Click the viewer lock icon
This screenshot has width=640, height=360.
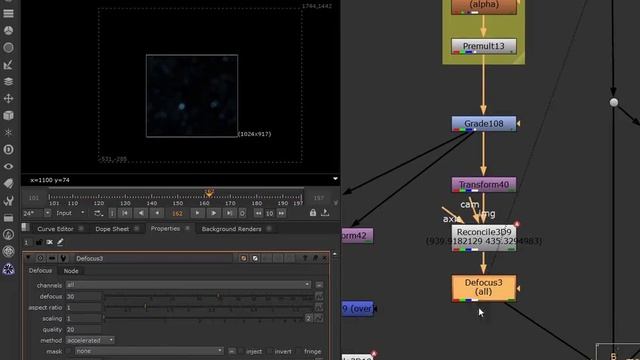point(313,213)
